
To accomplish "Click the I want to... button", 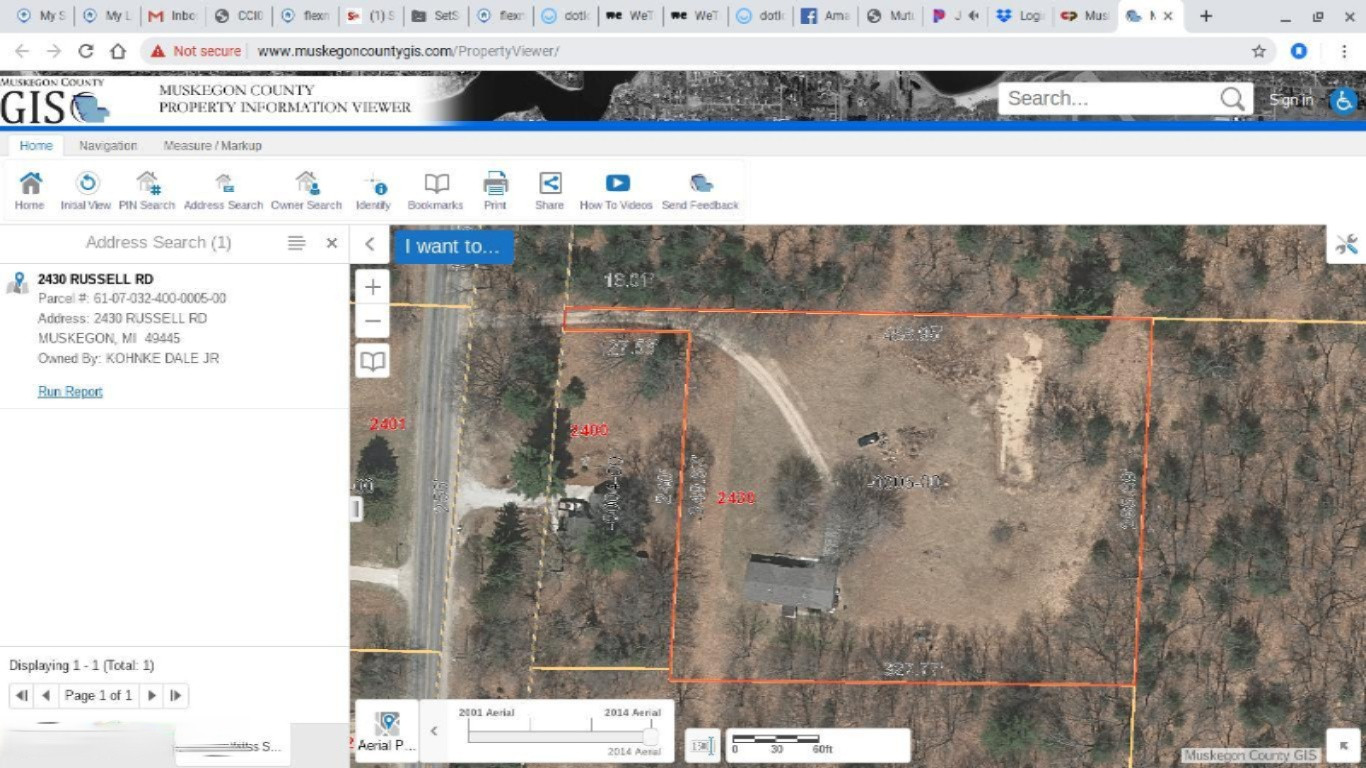I will 453,246.
